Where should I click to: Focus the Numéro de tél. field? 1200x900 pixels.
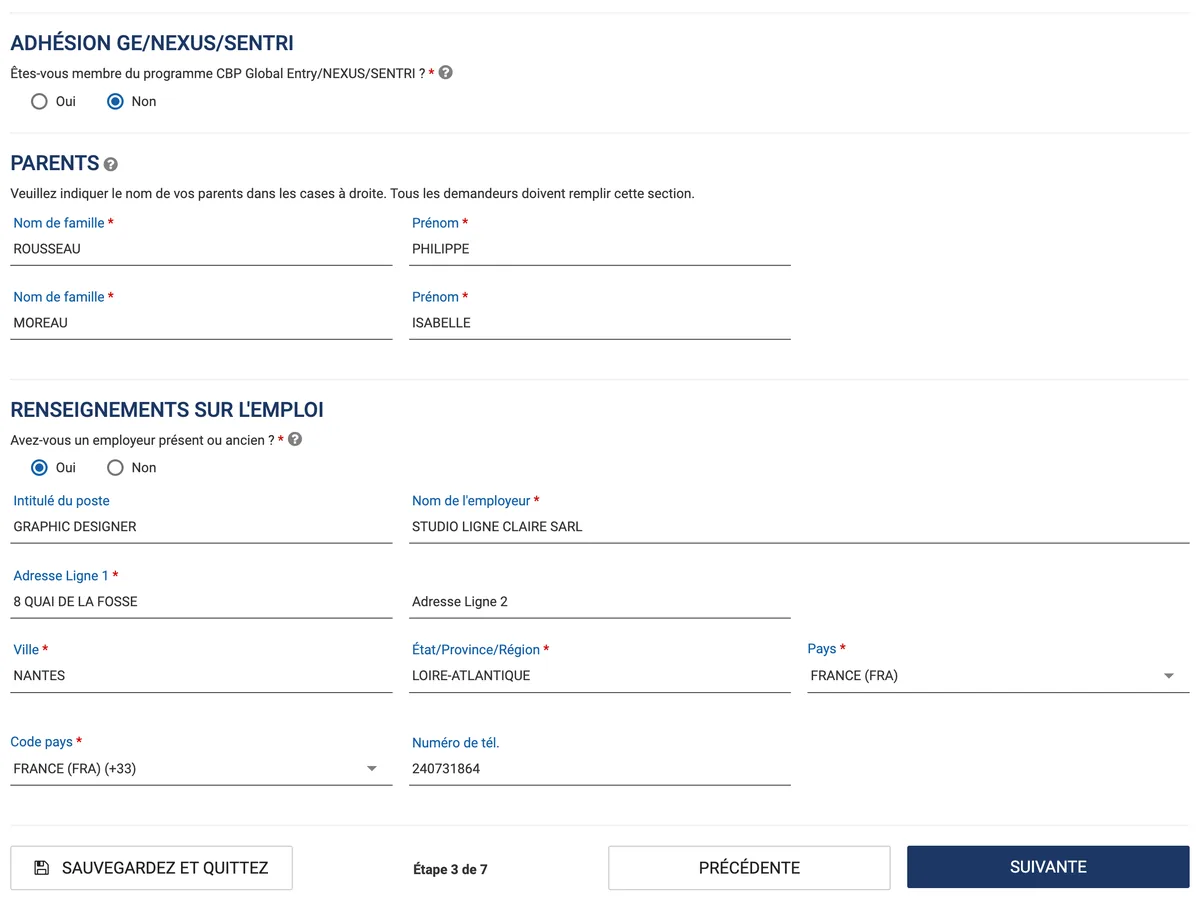(600, 769)
